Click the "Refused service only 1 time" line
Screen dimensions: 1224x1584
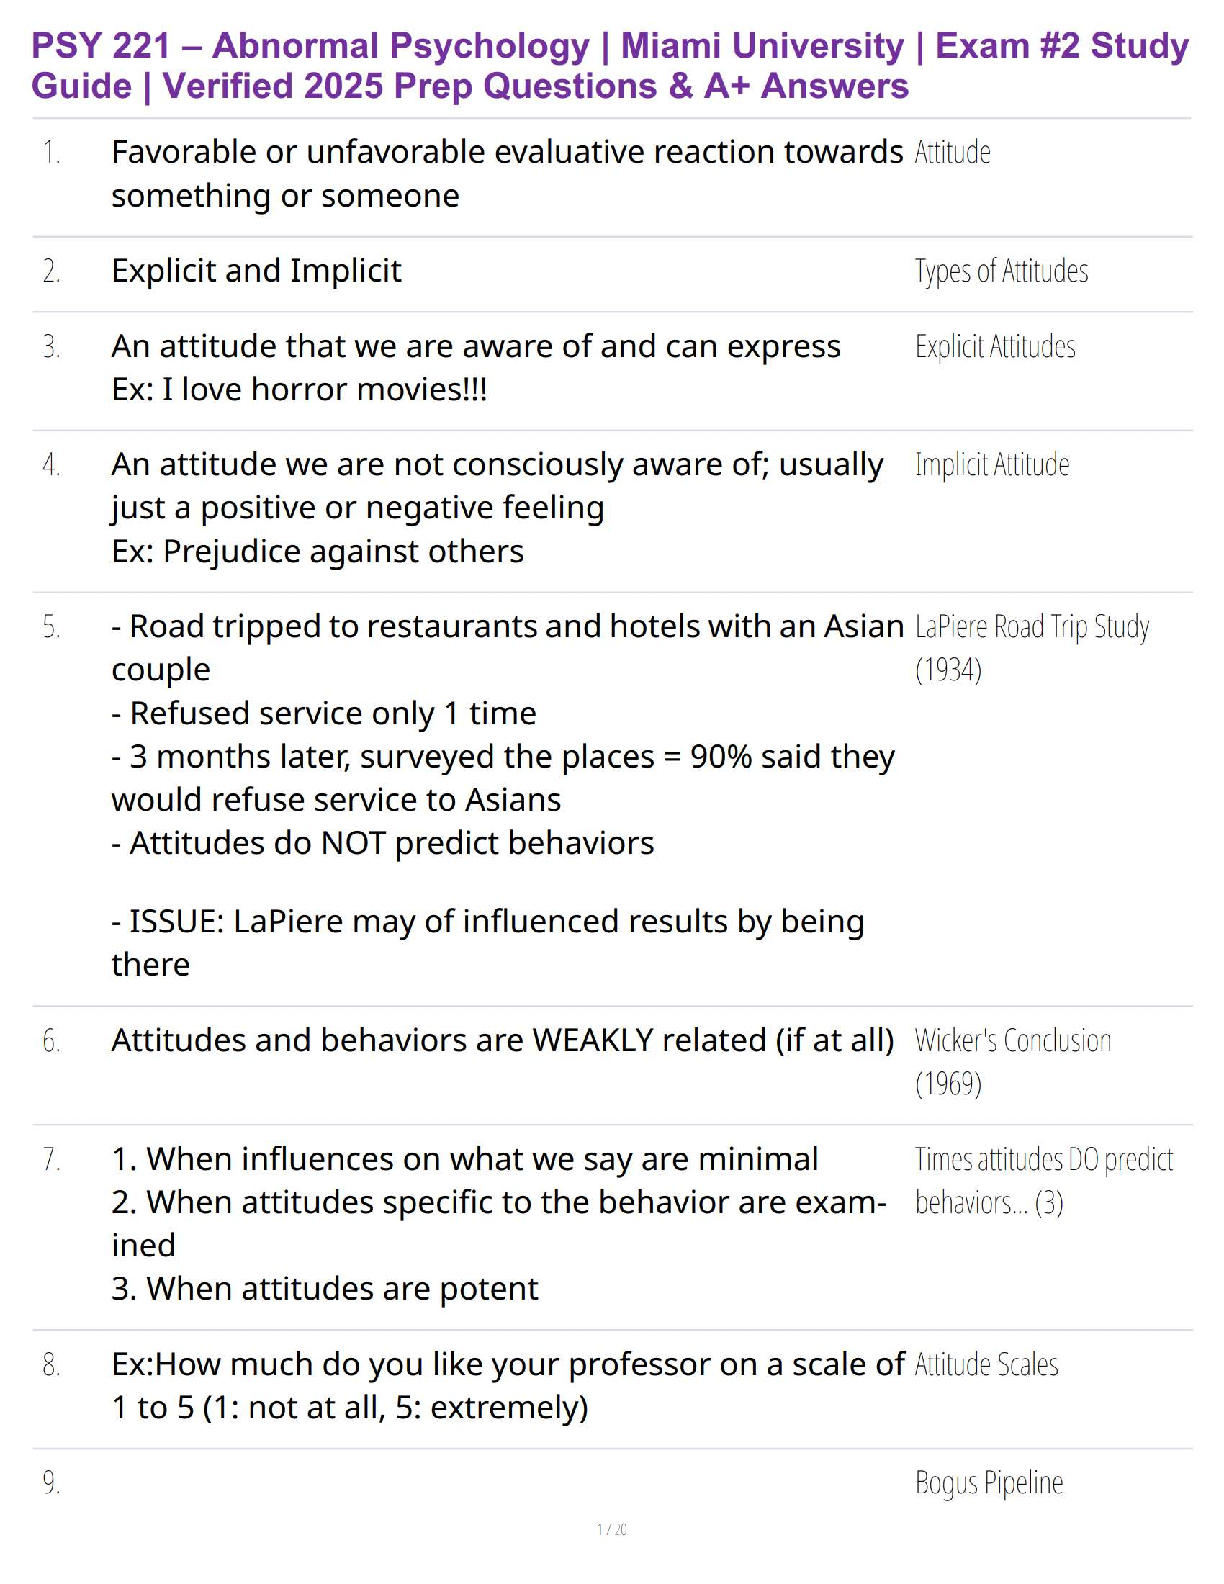323,713
